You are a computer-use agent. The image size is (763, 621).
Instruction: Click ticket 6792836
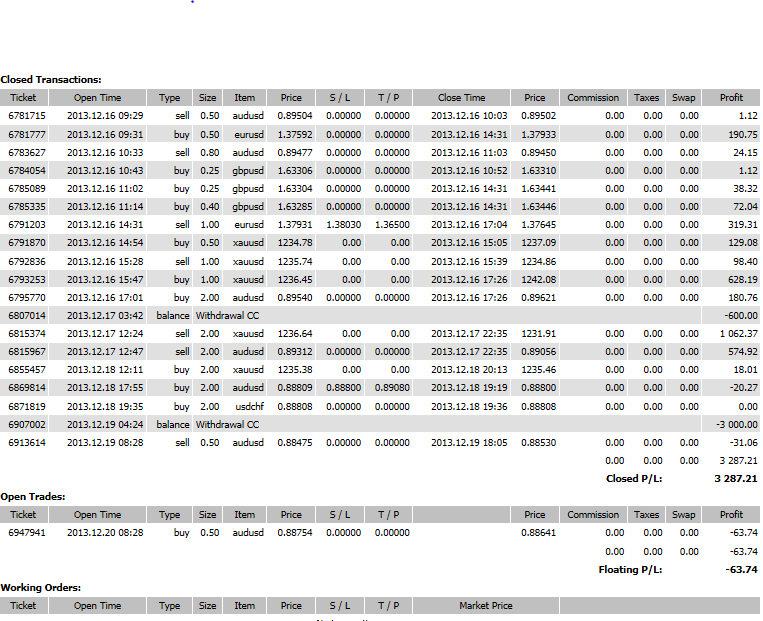click(x=27, y=261)
